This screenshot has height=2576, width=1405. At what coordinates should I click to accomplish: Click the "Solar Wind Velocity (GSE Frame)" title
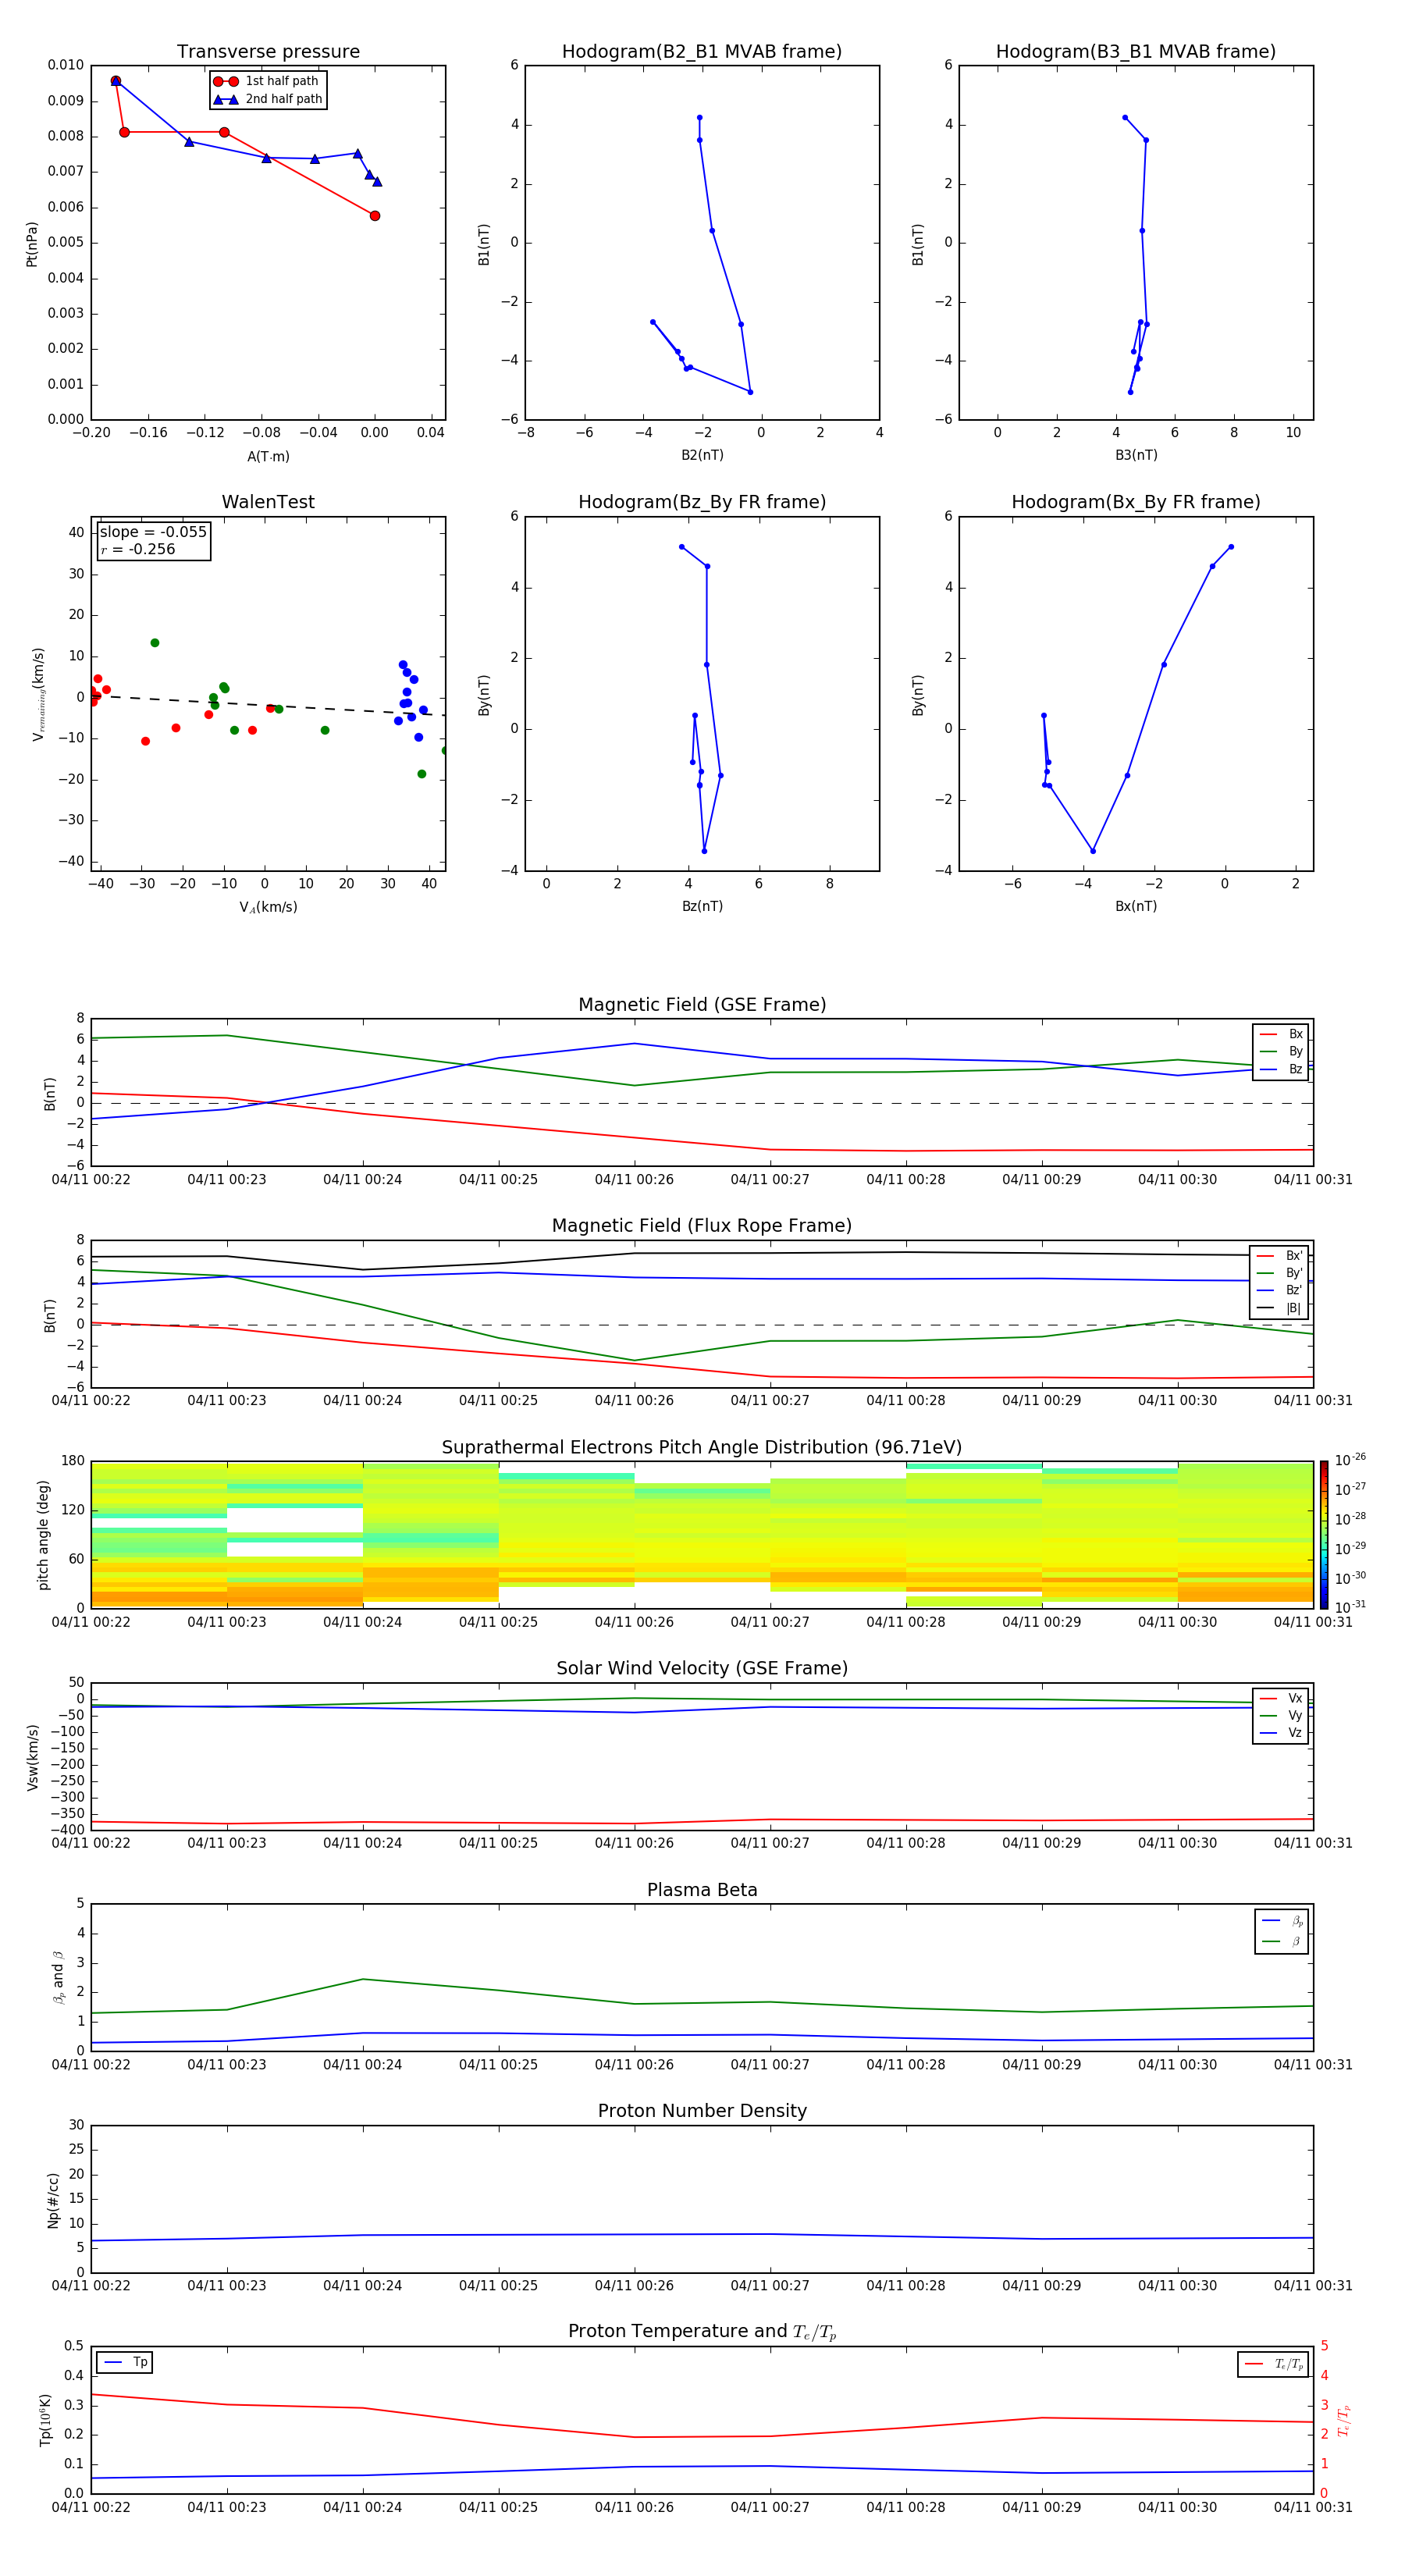point(702,1669)
